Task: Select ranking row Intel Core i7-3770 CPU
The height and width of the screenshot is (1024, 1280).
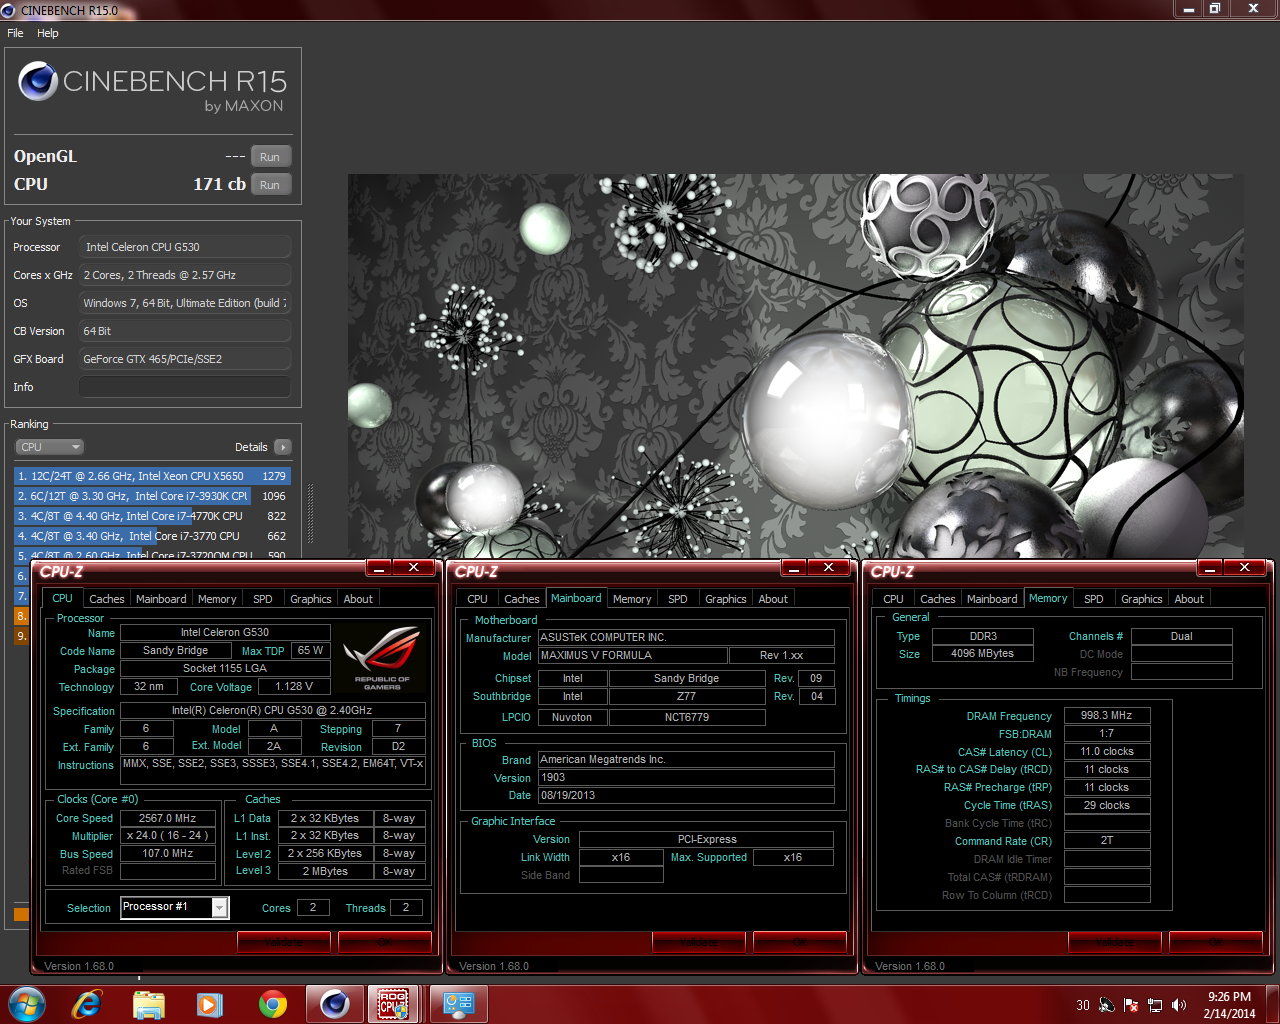Action: [152, 536]
